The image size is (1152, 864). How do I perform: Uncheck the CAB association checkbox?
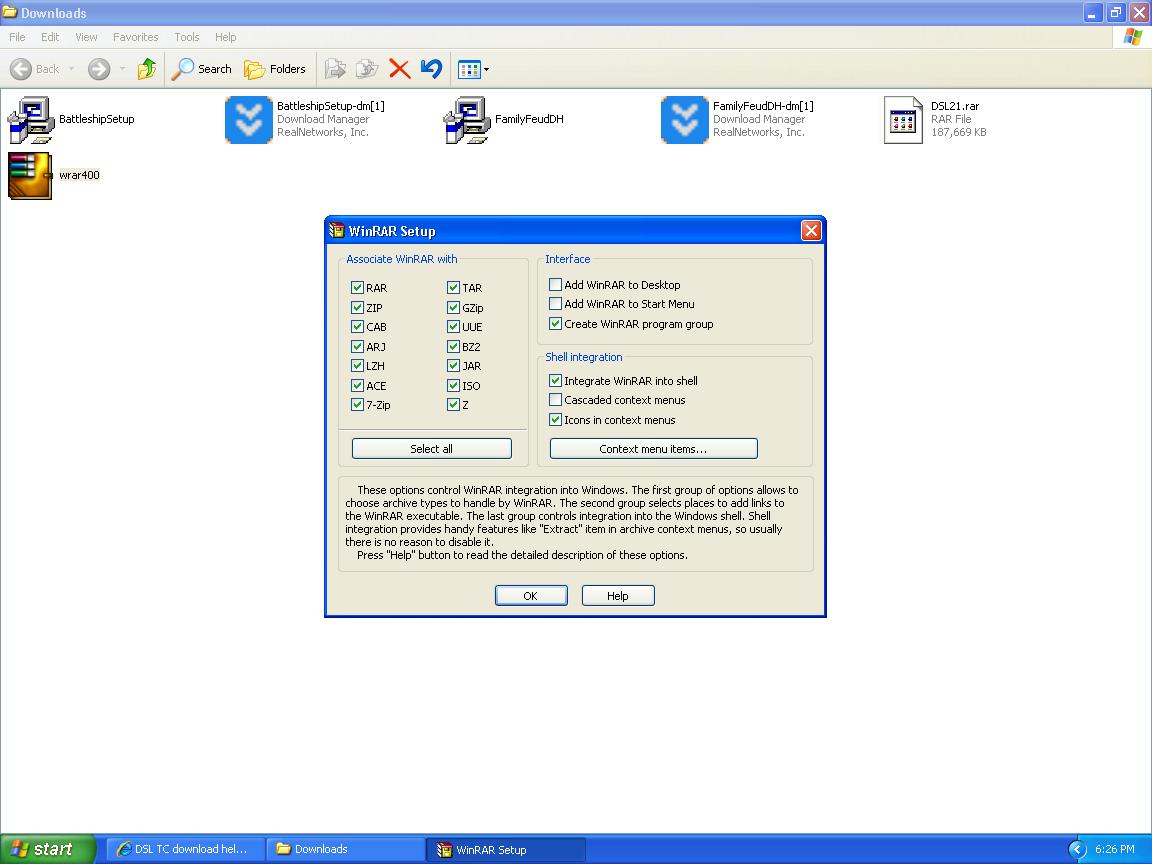coord(357,326)
